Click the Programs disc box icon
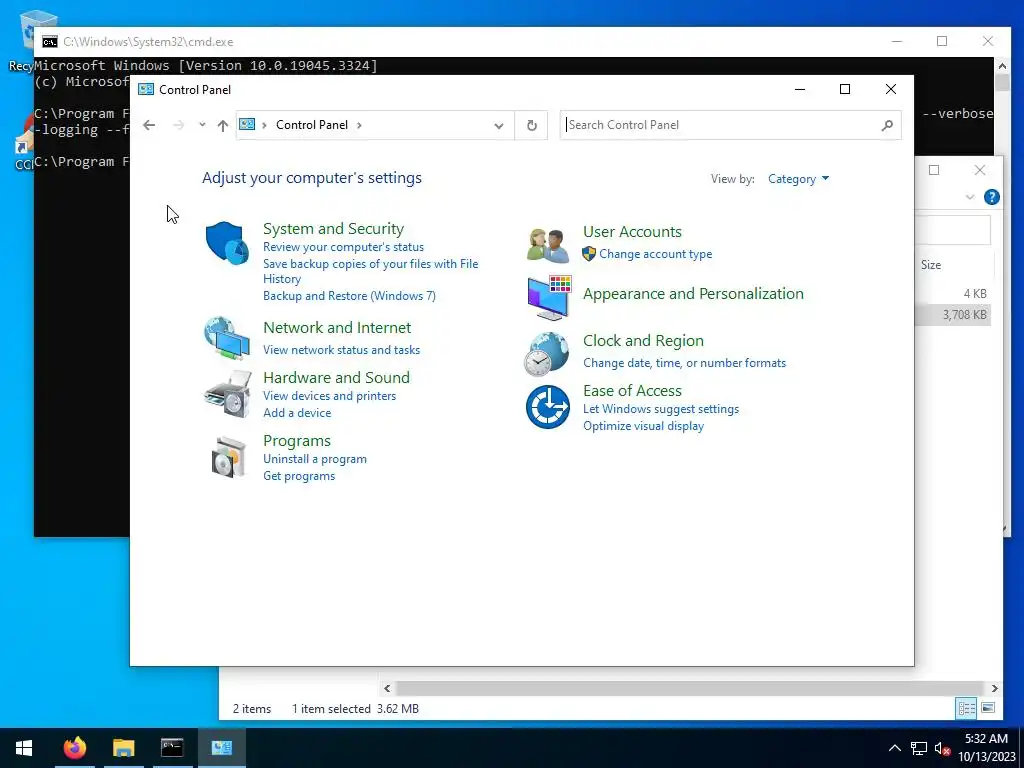This screenshot has width=1024, height=768. pos(229,457)
